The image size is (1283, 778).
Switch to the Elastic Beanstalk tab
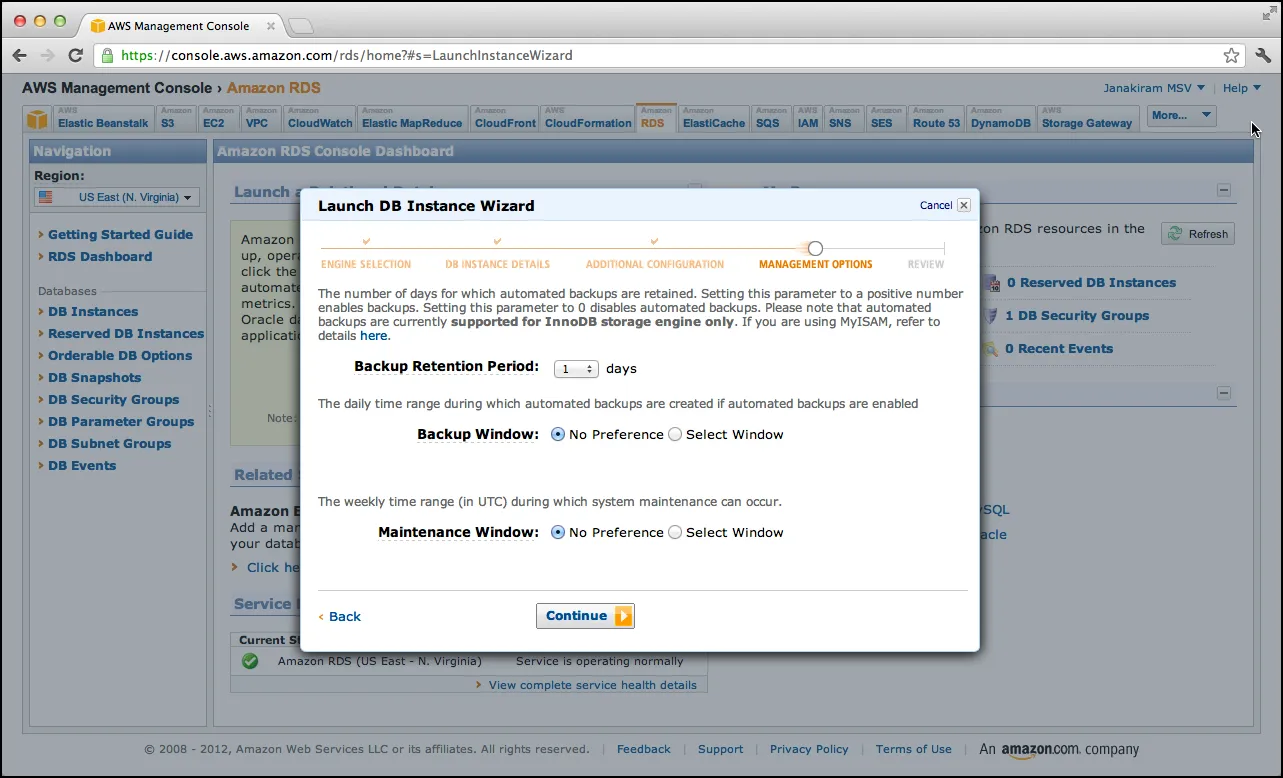point(103,118)
